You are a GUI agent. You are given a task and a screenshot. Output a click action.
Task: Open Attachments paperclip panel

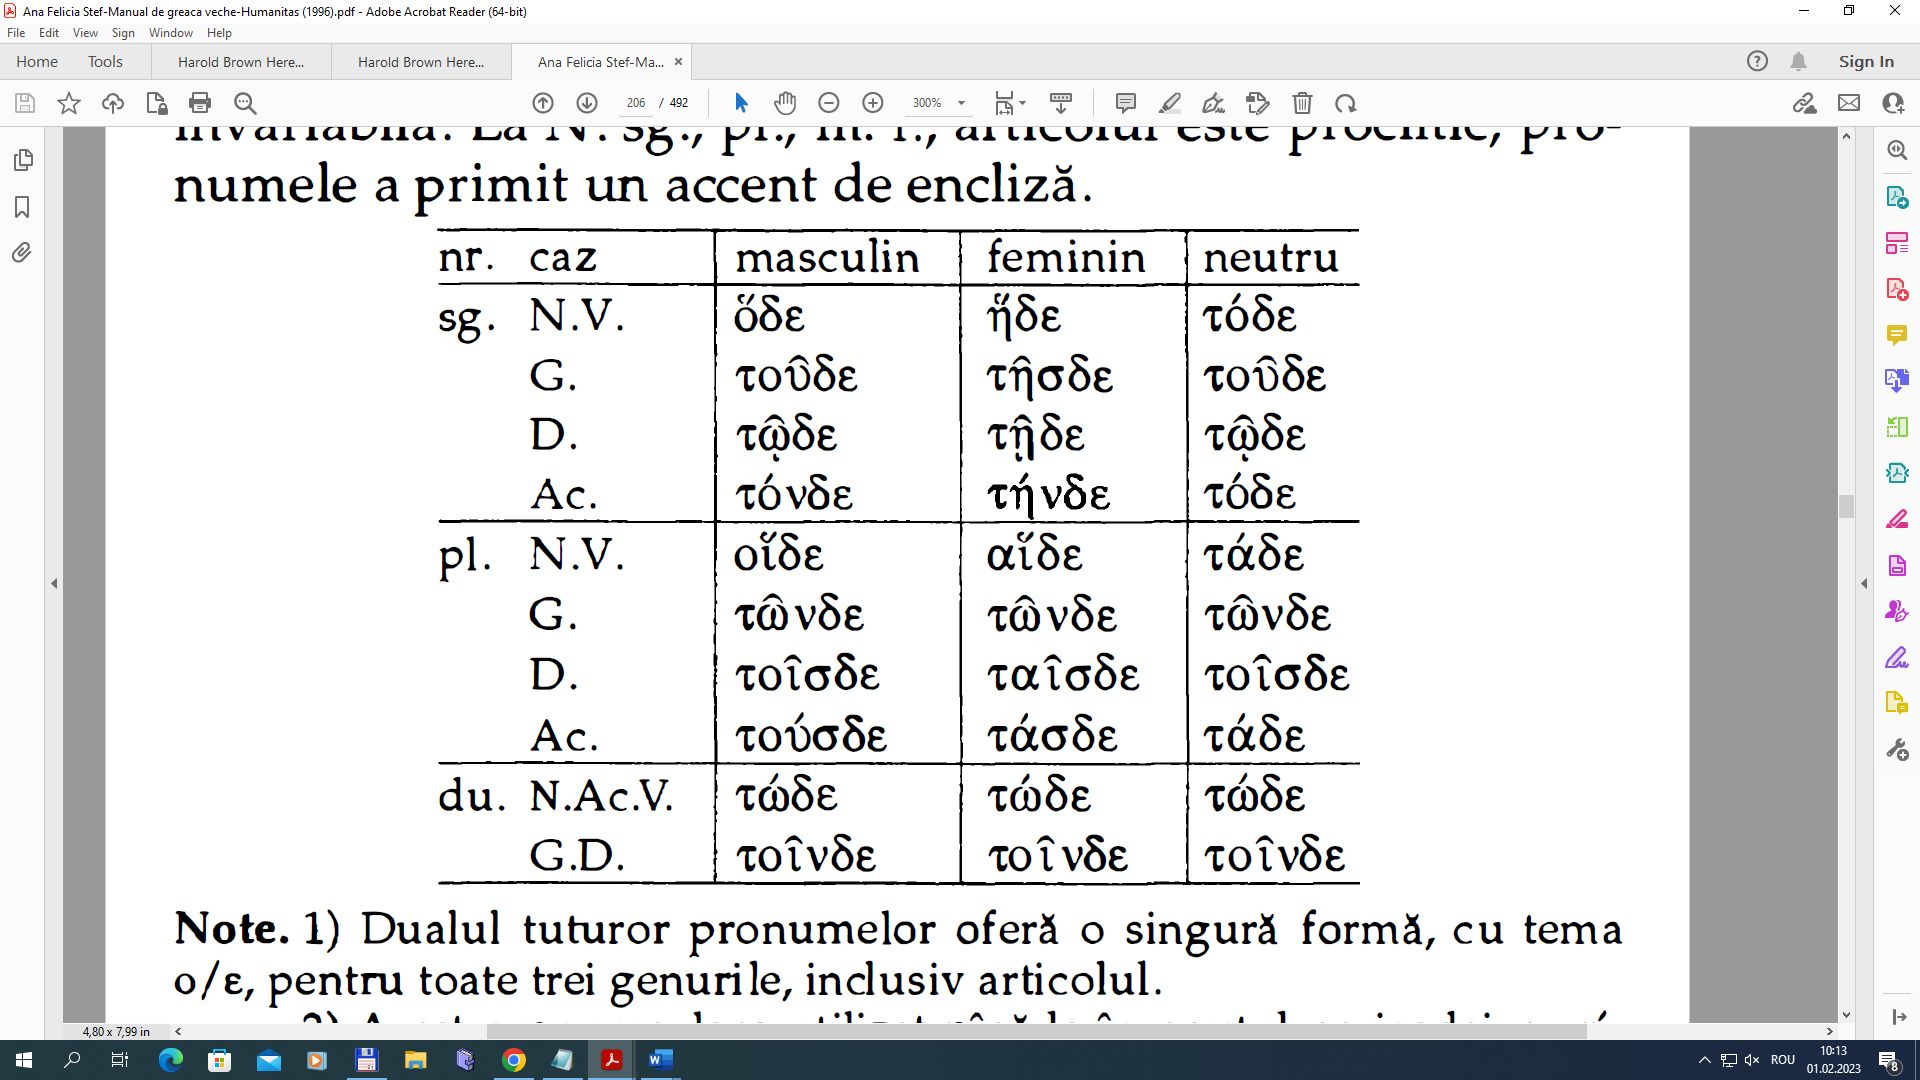click(x=23, y=252)
